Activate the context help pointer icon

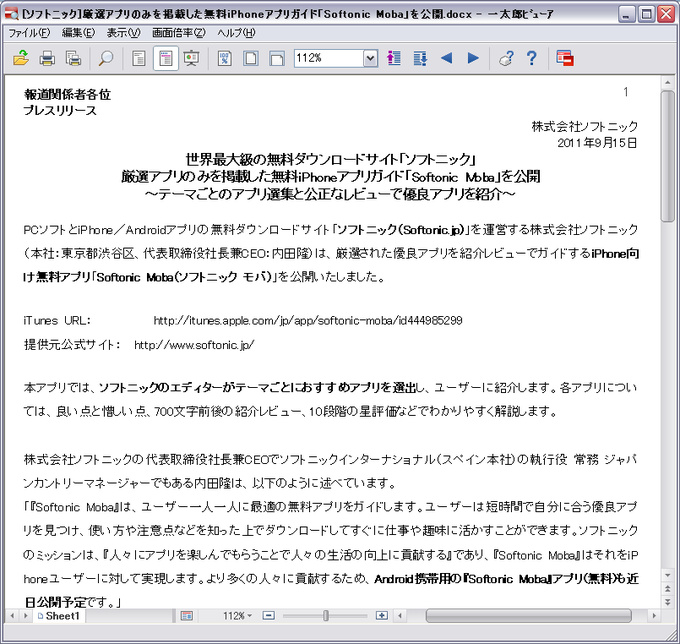[x=506, y=58]
